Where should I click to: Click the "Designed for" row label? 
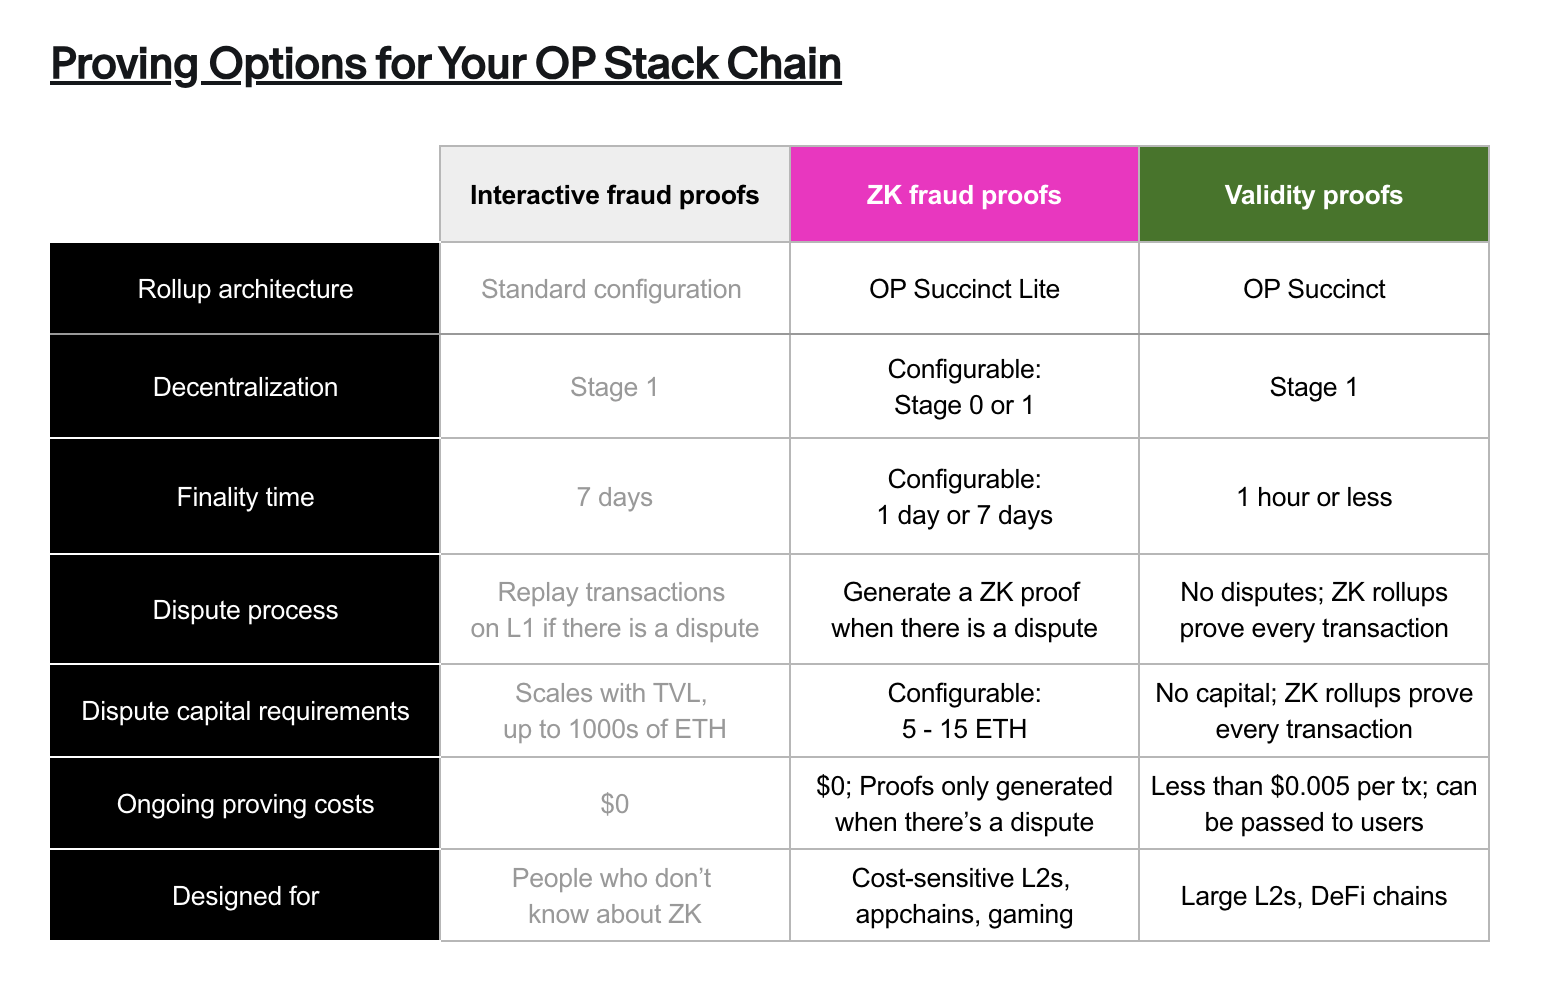tap(245, 896)
